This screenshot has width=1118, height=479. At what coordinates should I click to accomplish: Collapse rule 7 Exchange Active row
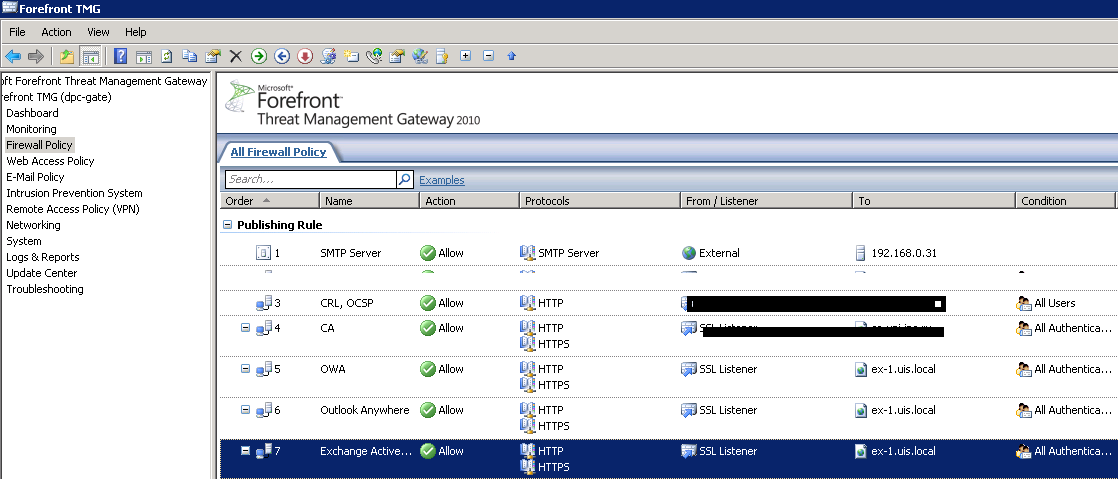point(245,450)
